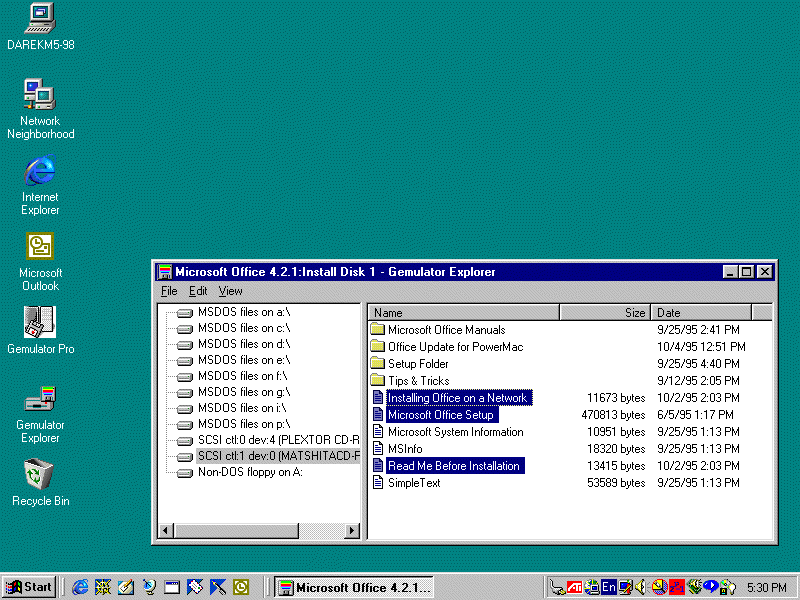Screen dimensions: 800x600
Task: Click the taskbar clock showing 5:30 PM
Action: point(767,588)
